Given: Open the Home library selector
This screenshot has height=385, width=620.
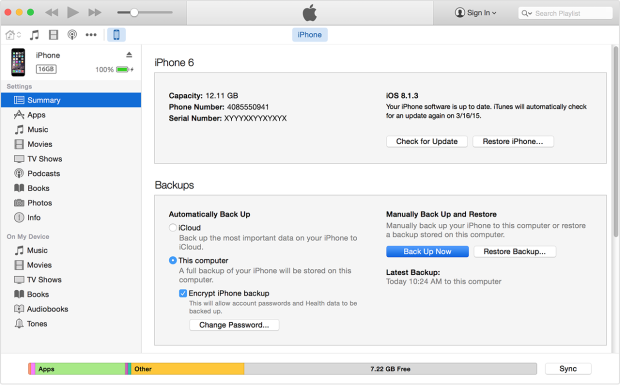Looking at the screenshot, I should 13,35.
